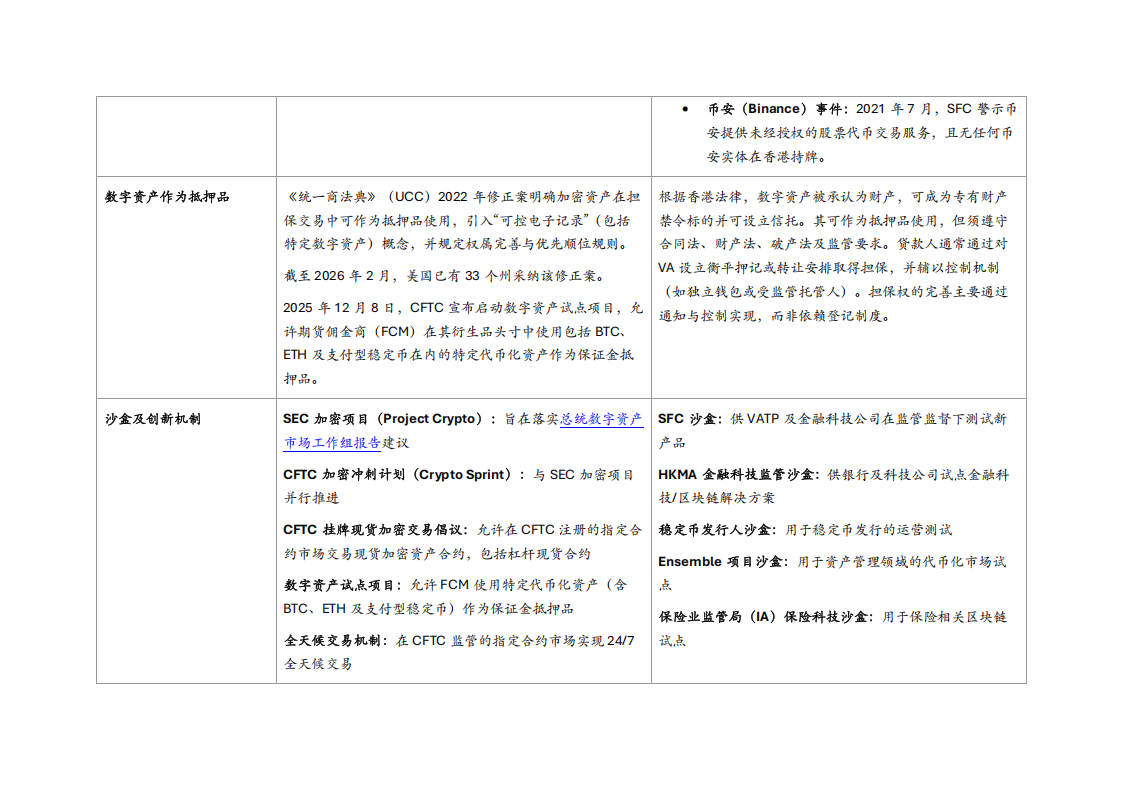Open the 总统数字资产市场工作组报告 hyperlink
This screenshot has width=1123, height=794.
pyautogui.click(x=602, y=419)
